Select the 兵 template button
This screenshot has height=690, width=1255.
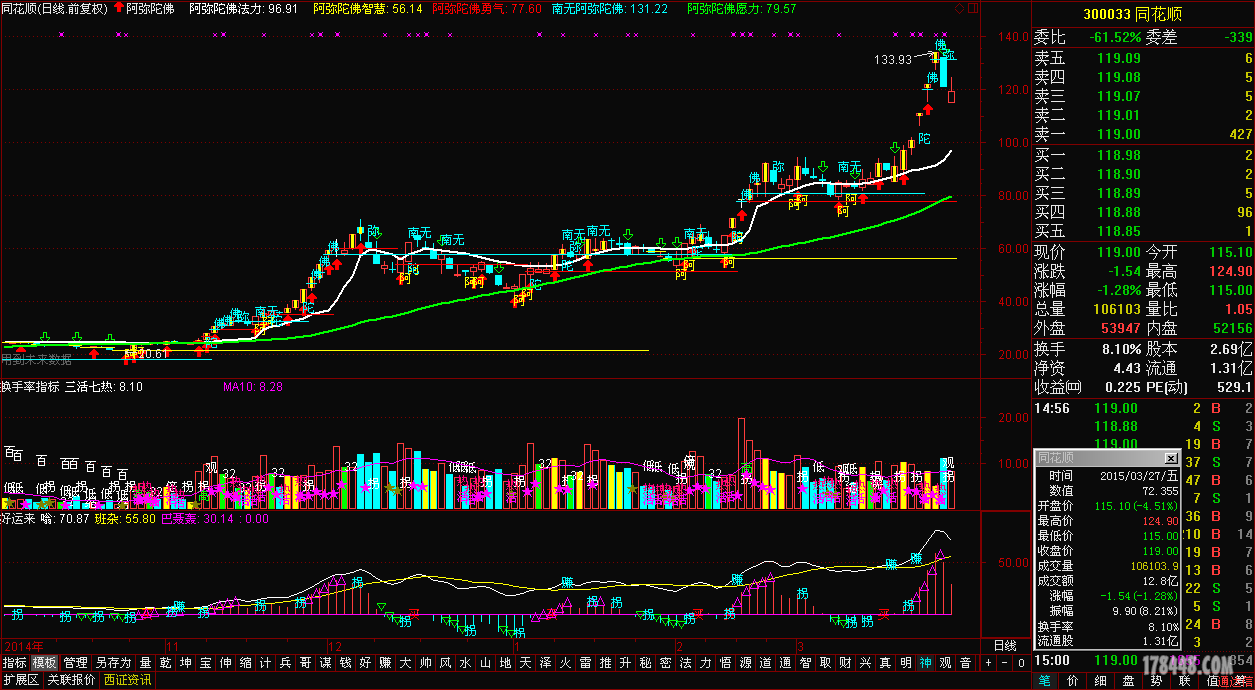click(285, 662)
